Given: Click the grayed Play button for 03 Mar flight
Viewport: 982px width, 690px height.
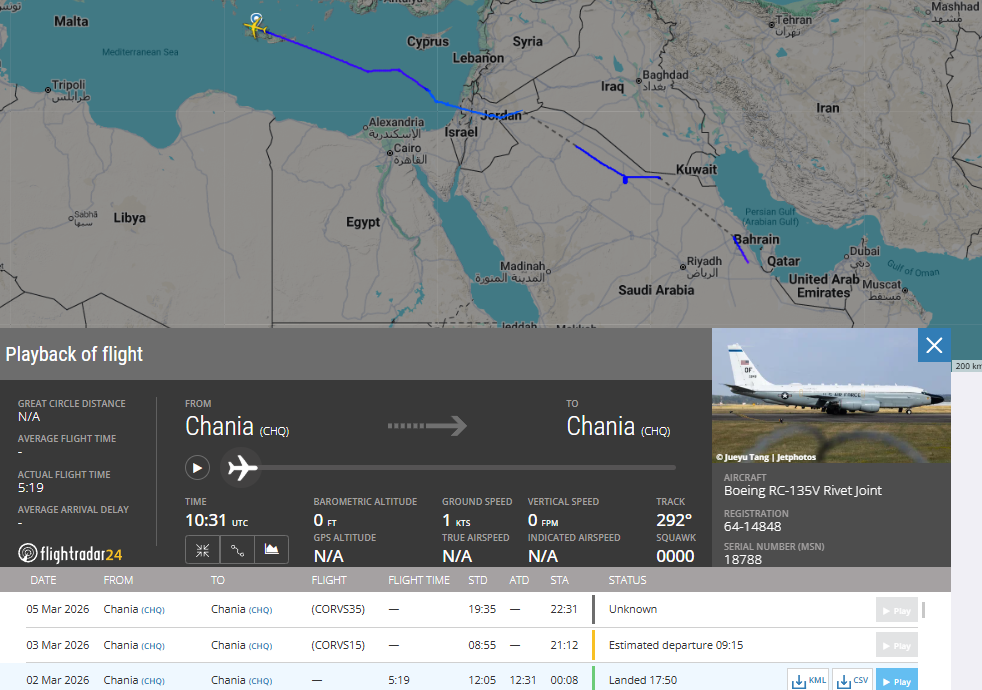Looking at the screenshot, I should 896,646.
